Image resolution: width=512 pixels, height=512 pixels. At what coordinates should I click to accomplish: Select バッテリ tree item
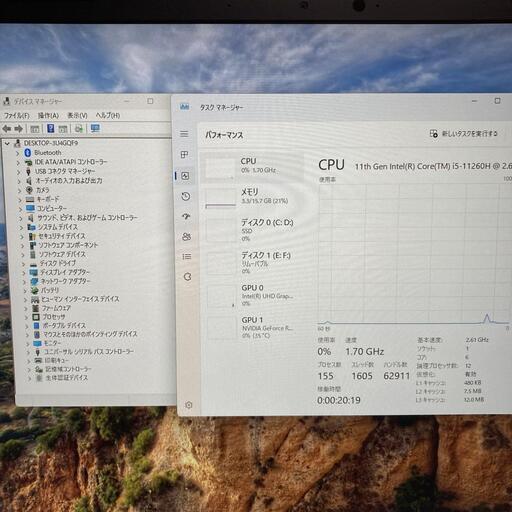(45, 291)
